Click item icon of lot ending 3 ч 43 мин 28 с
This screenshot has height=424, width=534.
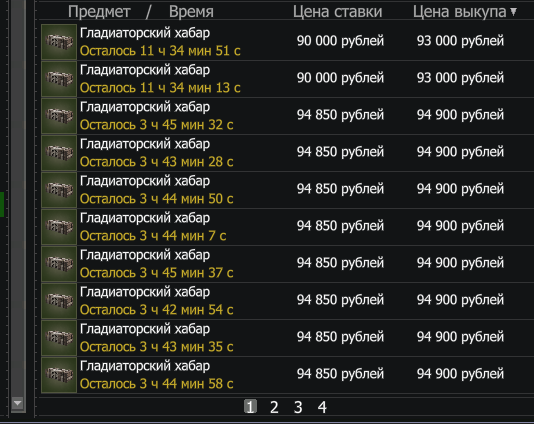pyautogui.click(x=59, y=153)
